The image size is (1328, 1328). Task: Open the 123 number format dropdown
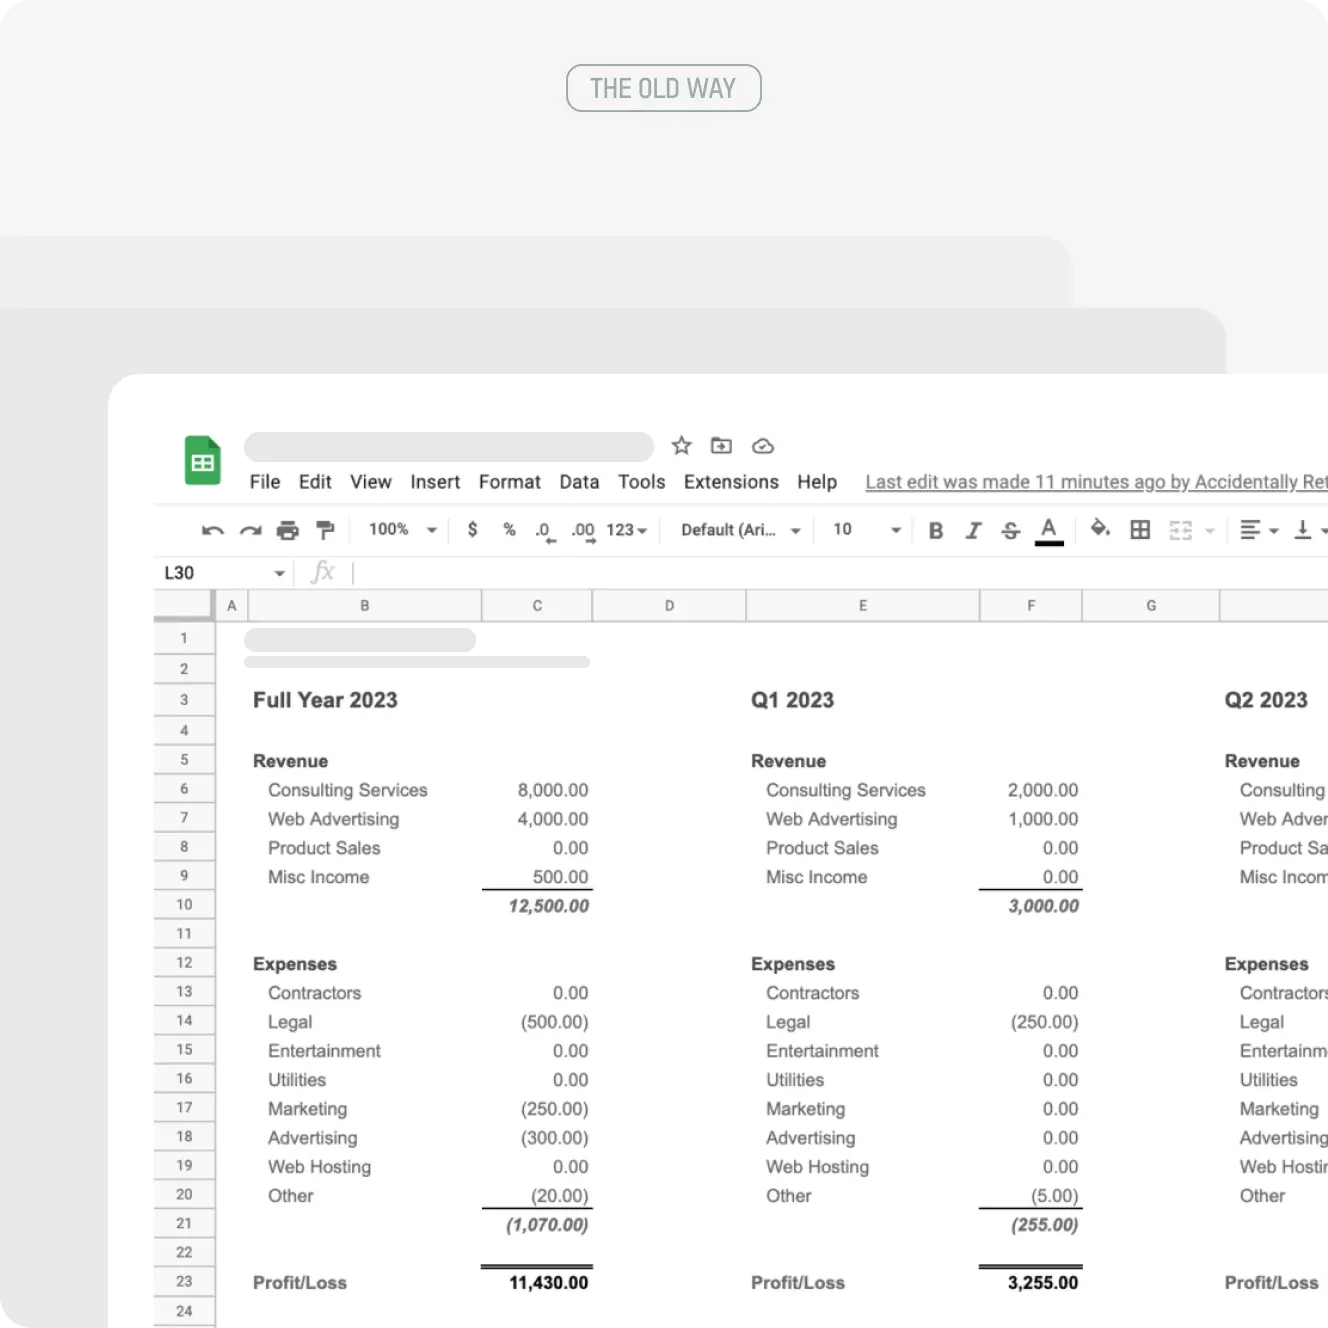(x=627, y=530)
